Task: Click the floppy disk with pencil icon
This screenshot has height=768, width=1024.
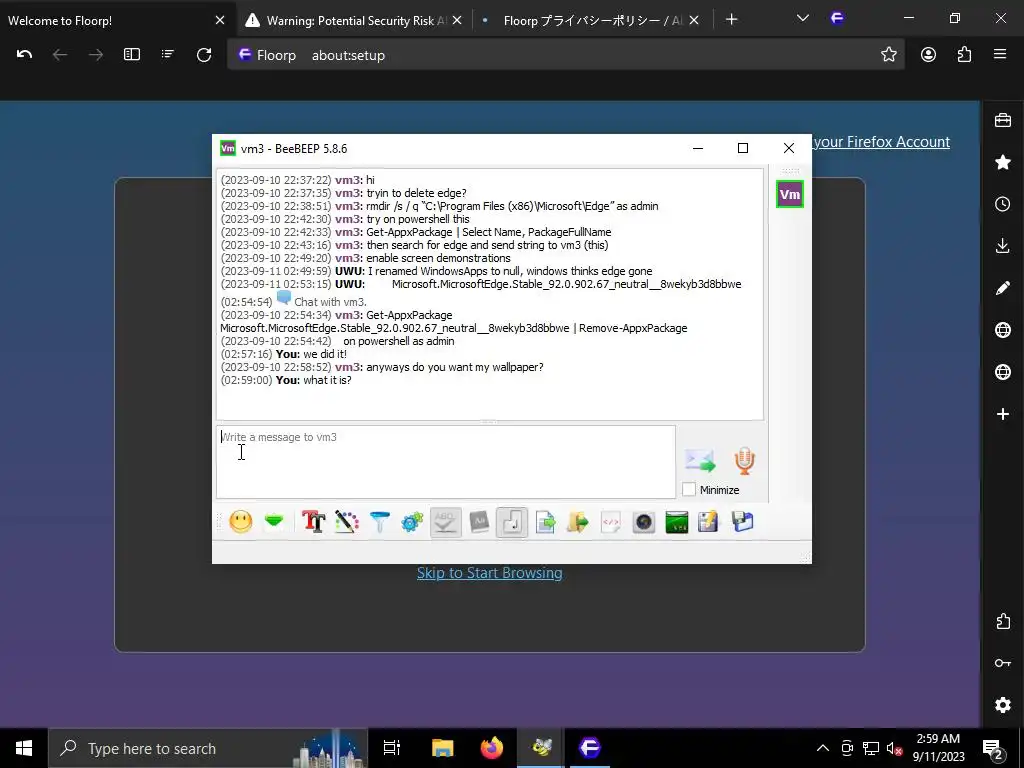Action: click(x=709, y=522)
